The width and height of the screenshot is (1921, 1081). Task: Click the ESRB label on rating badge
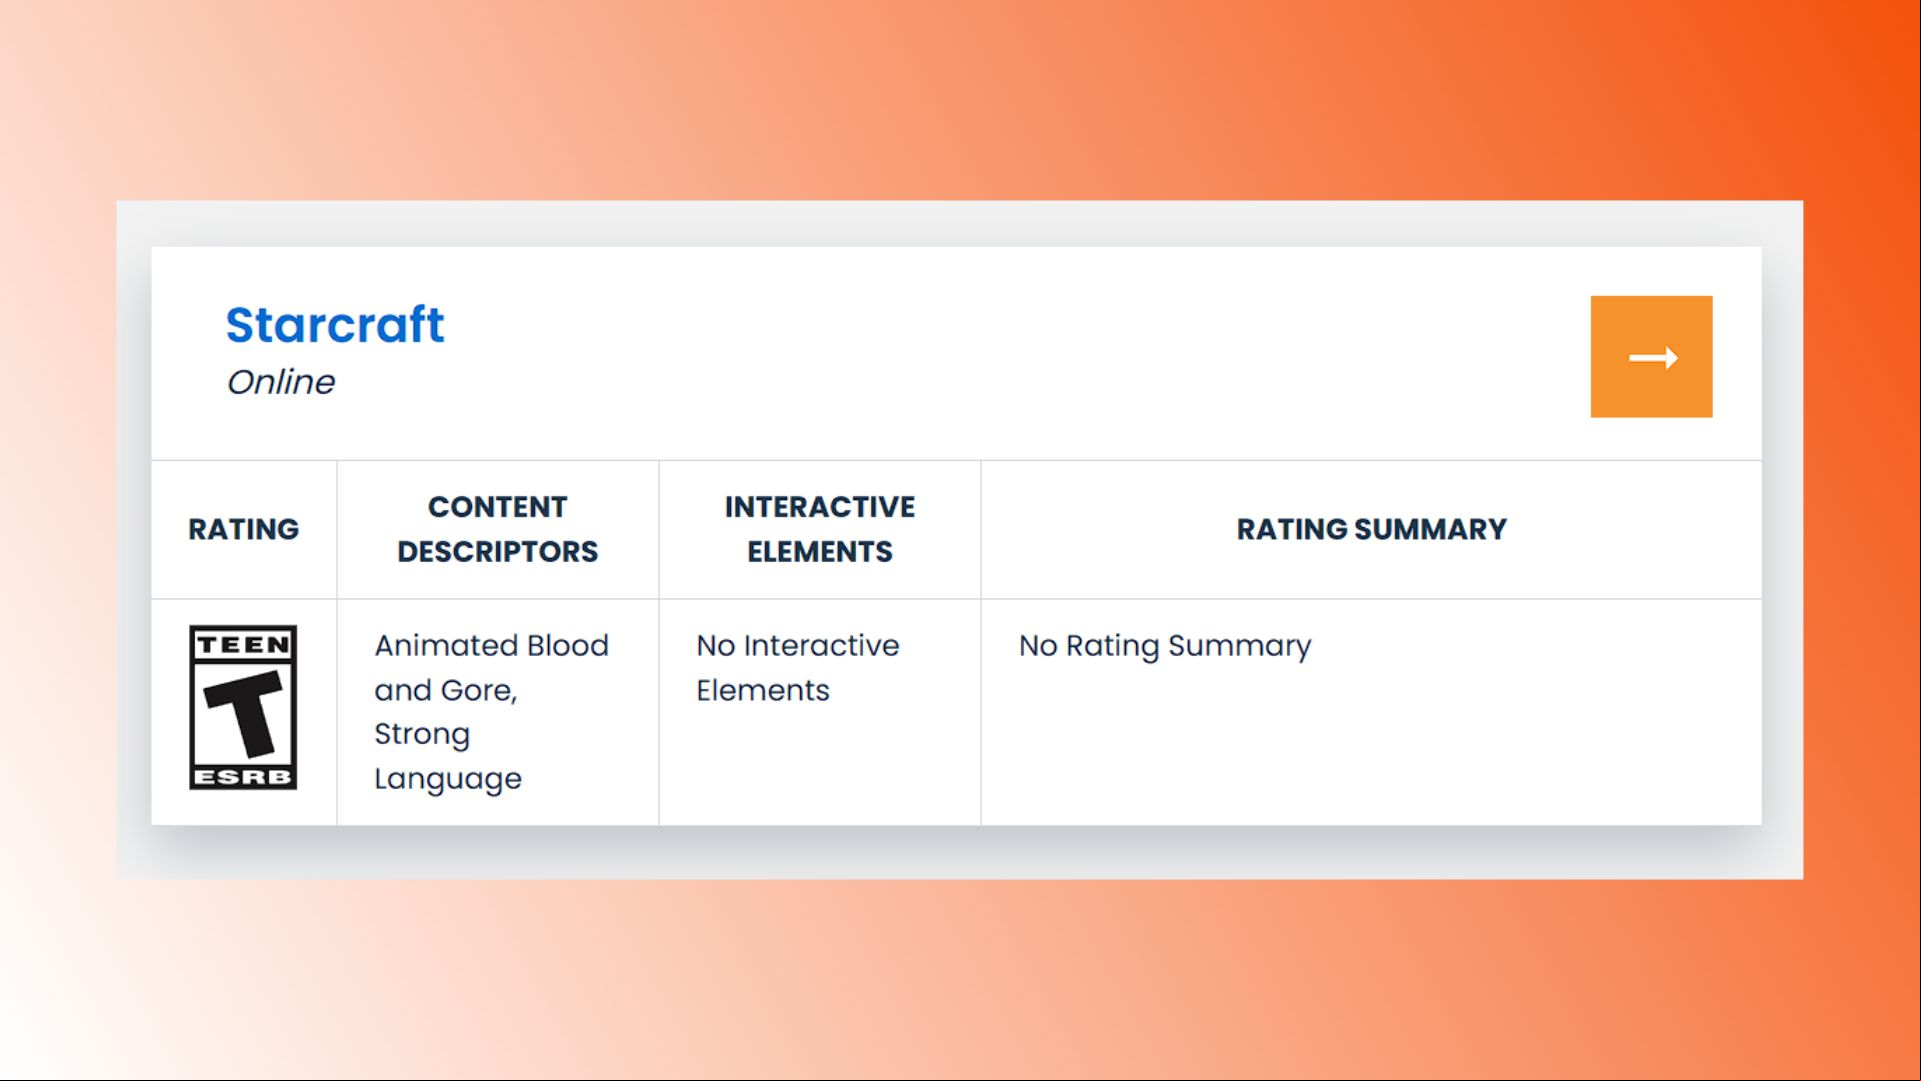pos(243,777)
